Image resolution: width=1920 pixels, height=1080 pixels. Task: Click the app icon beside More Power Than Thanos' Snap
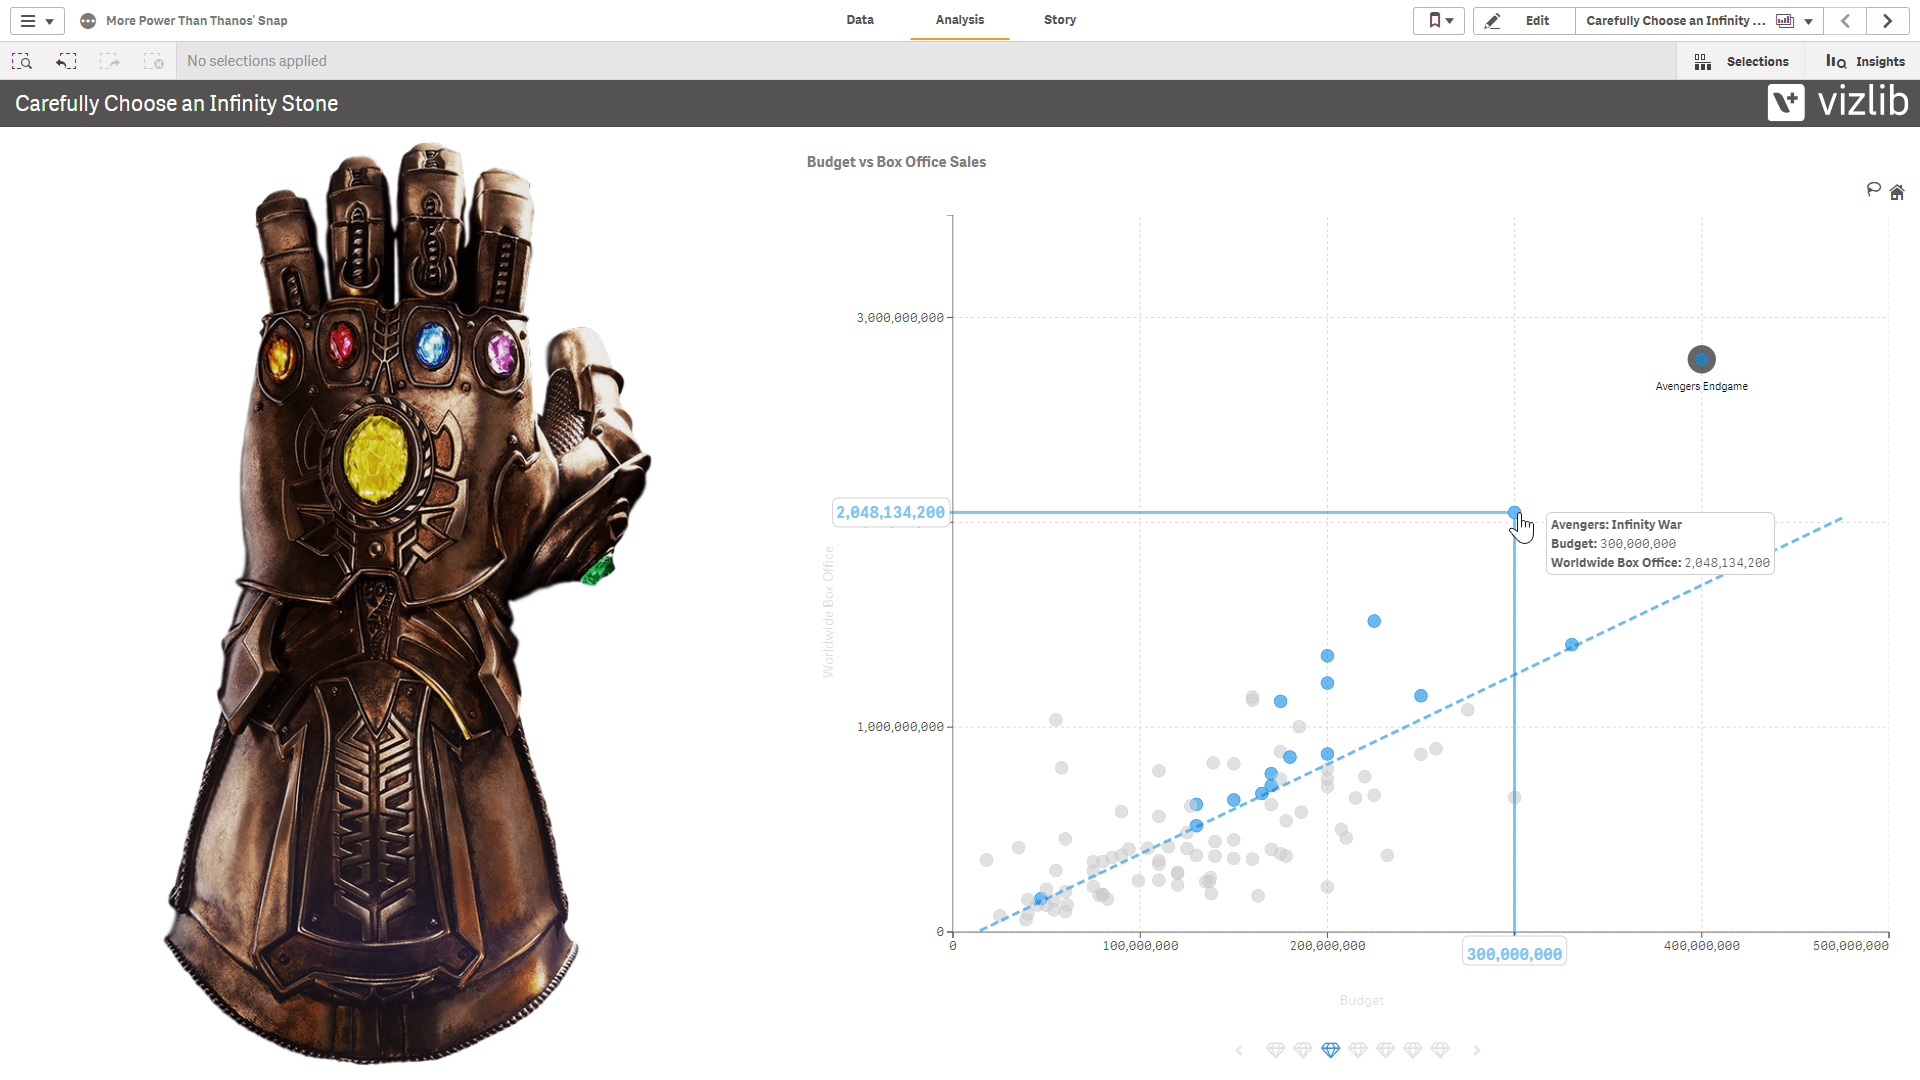pos(88,21)
